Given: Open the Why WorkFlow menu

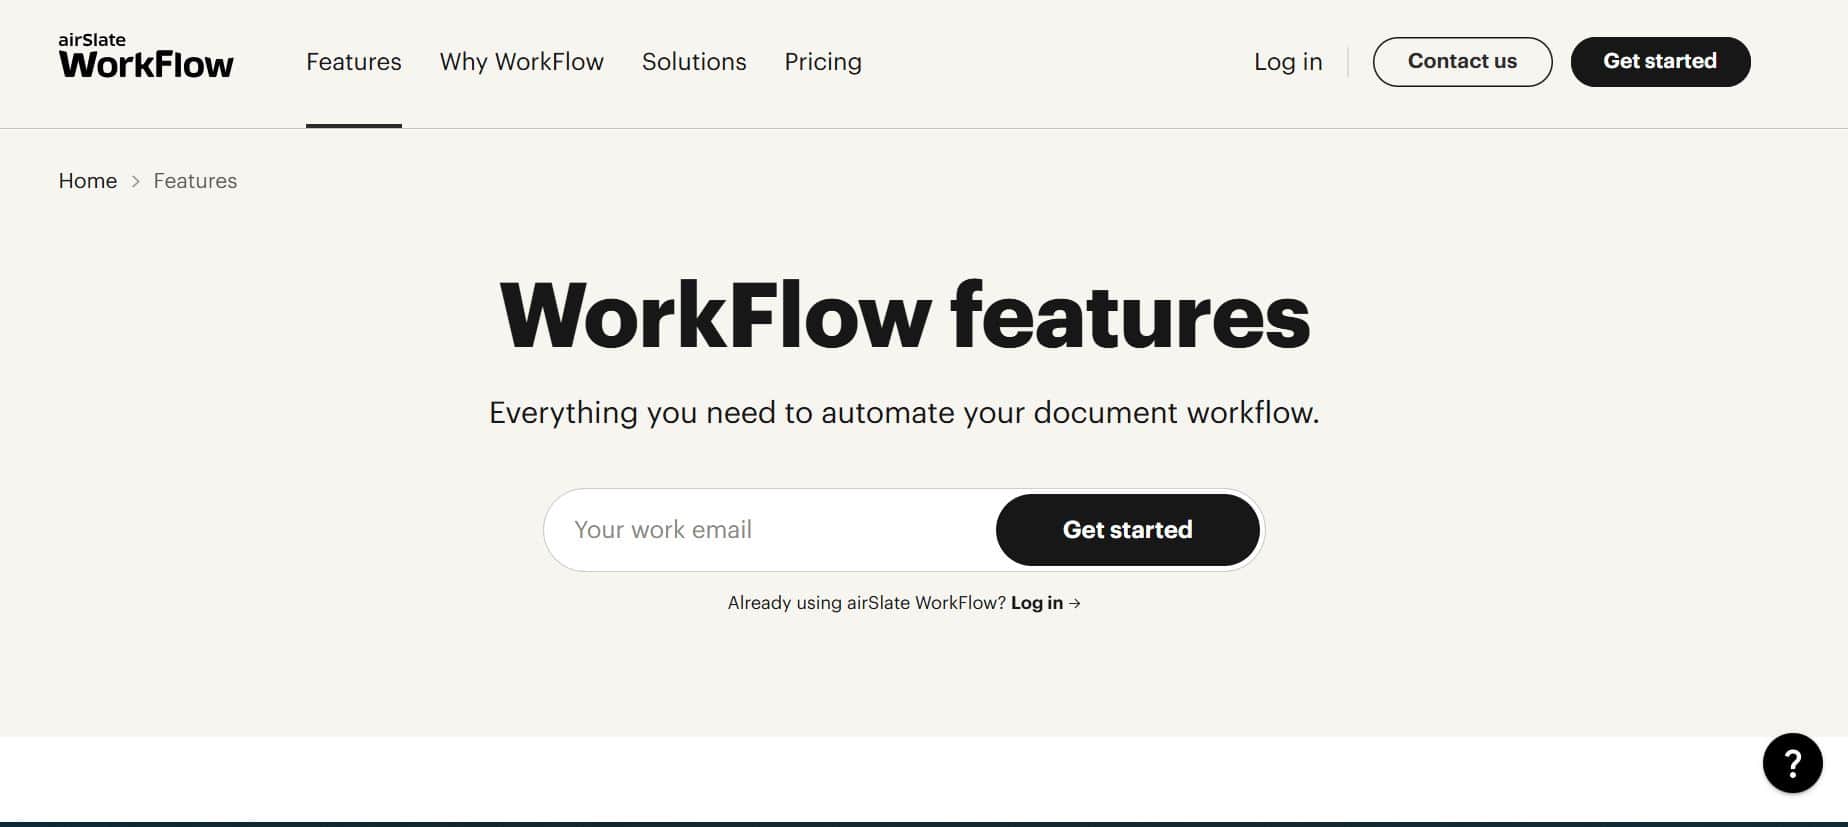Looking at the screenshot, I should 522,62.
